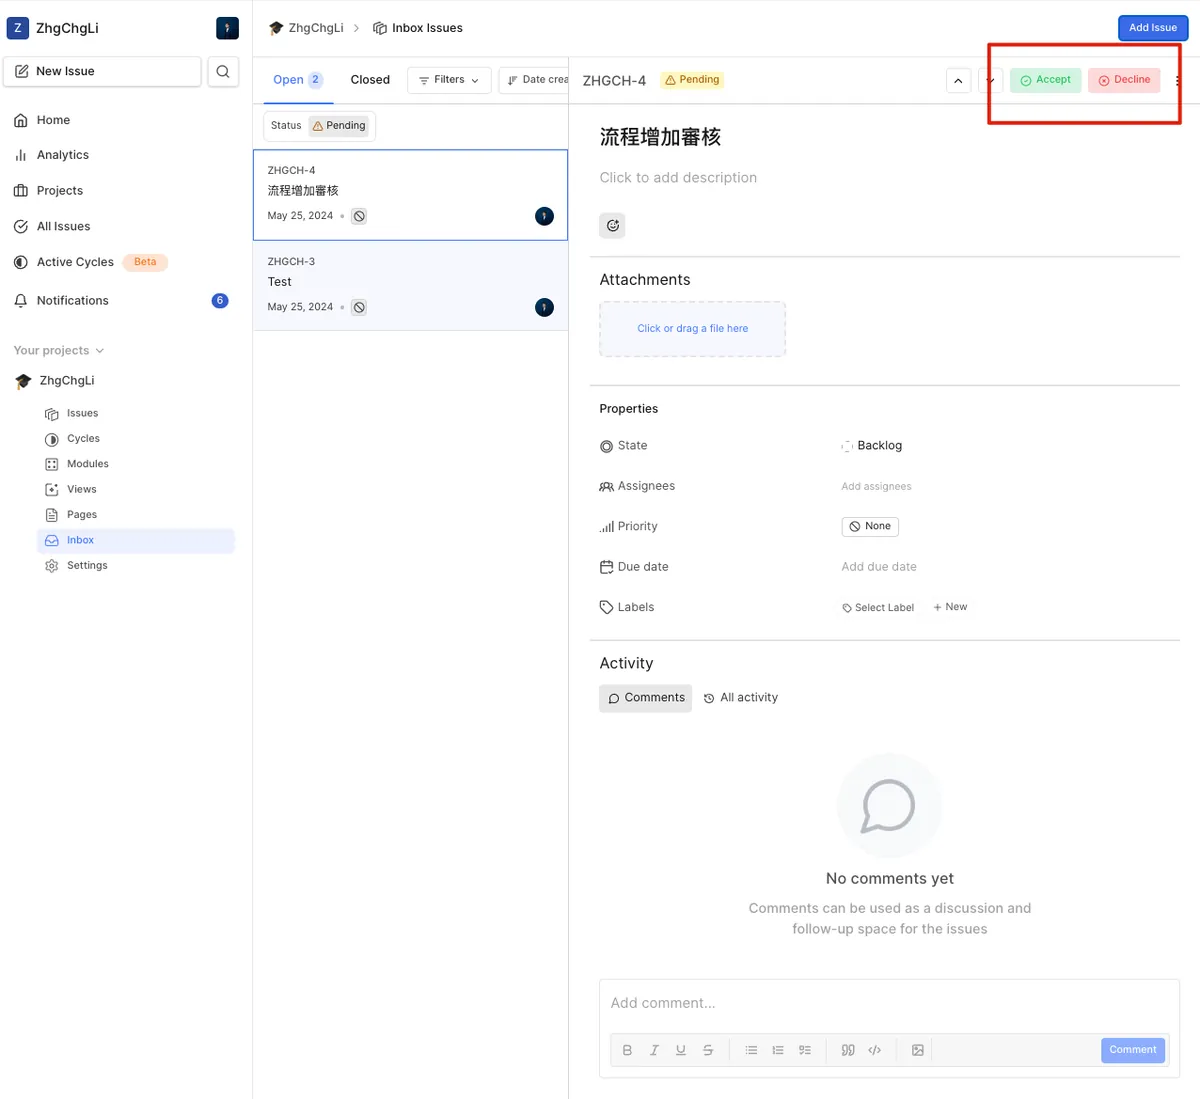This screenshot has height=1099, width=1200.
Task: Toggle underline formatting in comment editor
Action: point(681,1050)
